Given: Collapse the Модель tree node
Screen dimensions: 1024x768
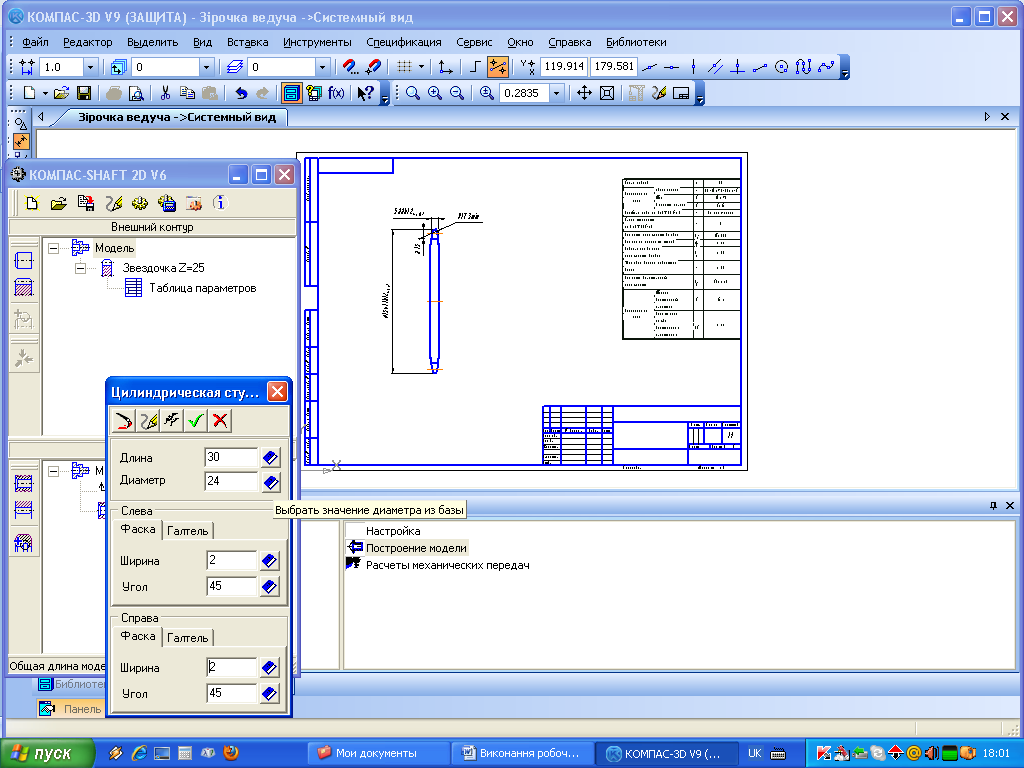Looking at the screenshot, I should [x=54, y=248].
